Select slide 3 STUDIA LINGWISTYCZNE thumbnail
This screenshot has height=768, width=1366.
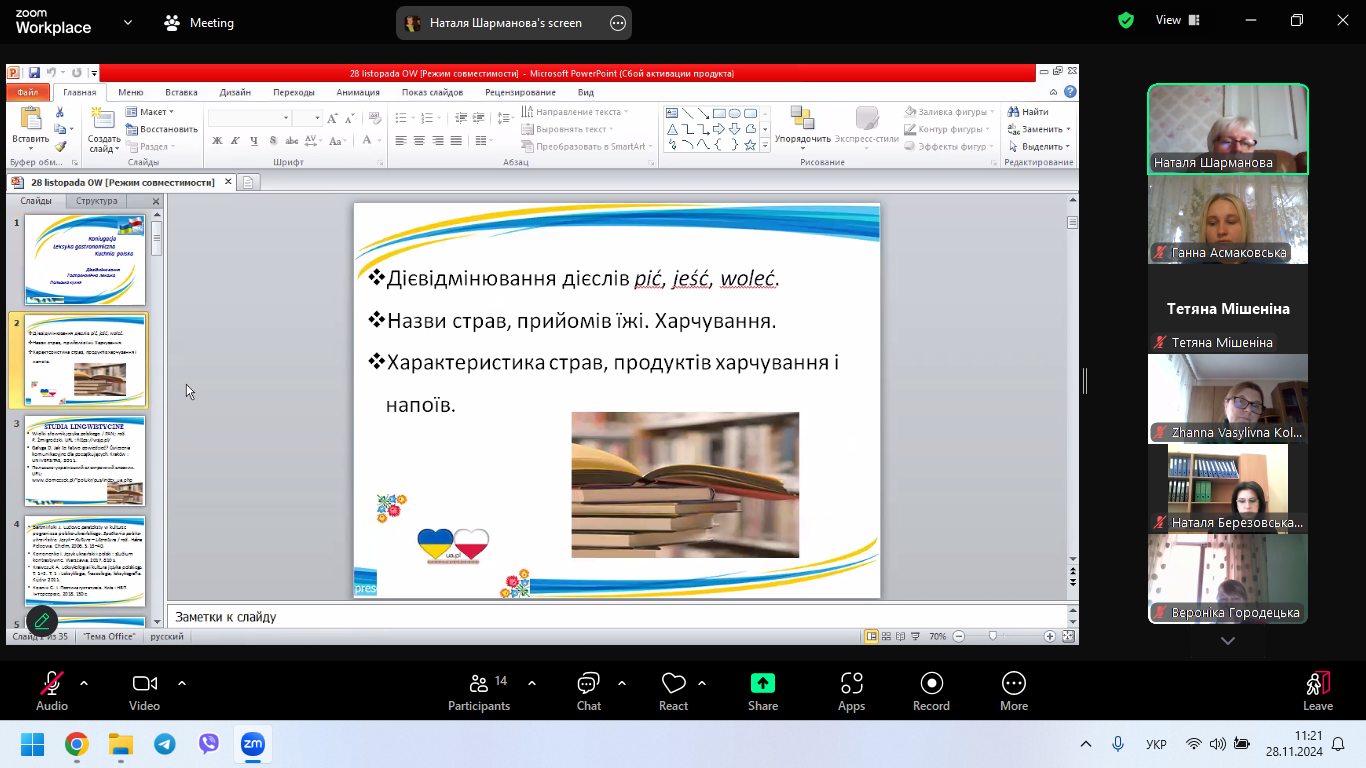(85, 461)
